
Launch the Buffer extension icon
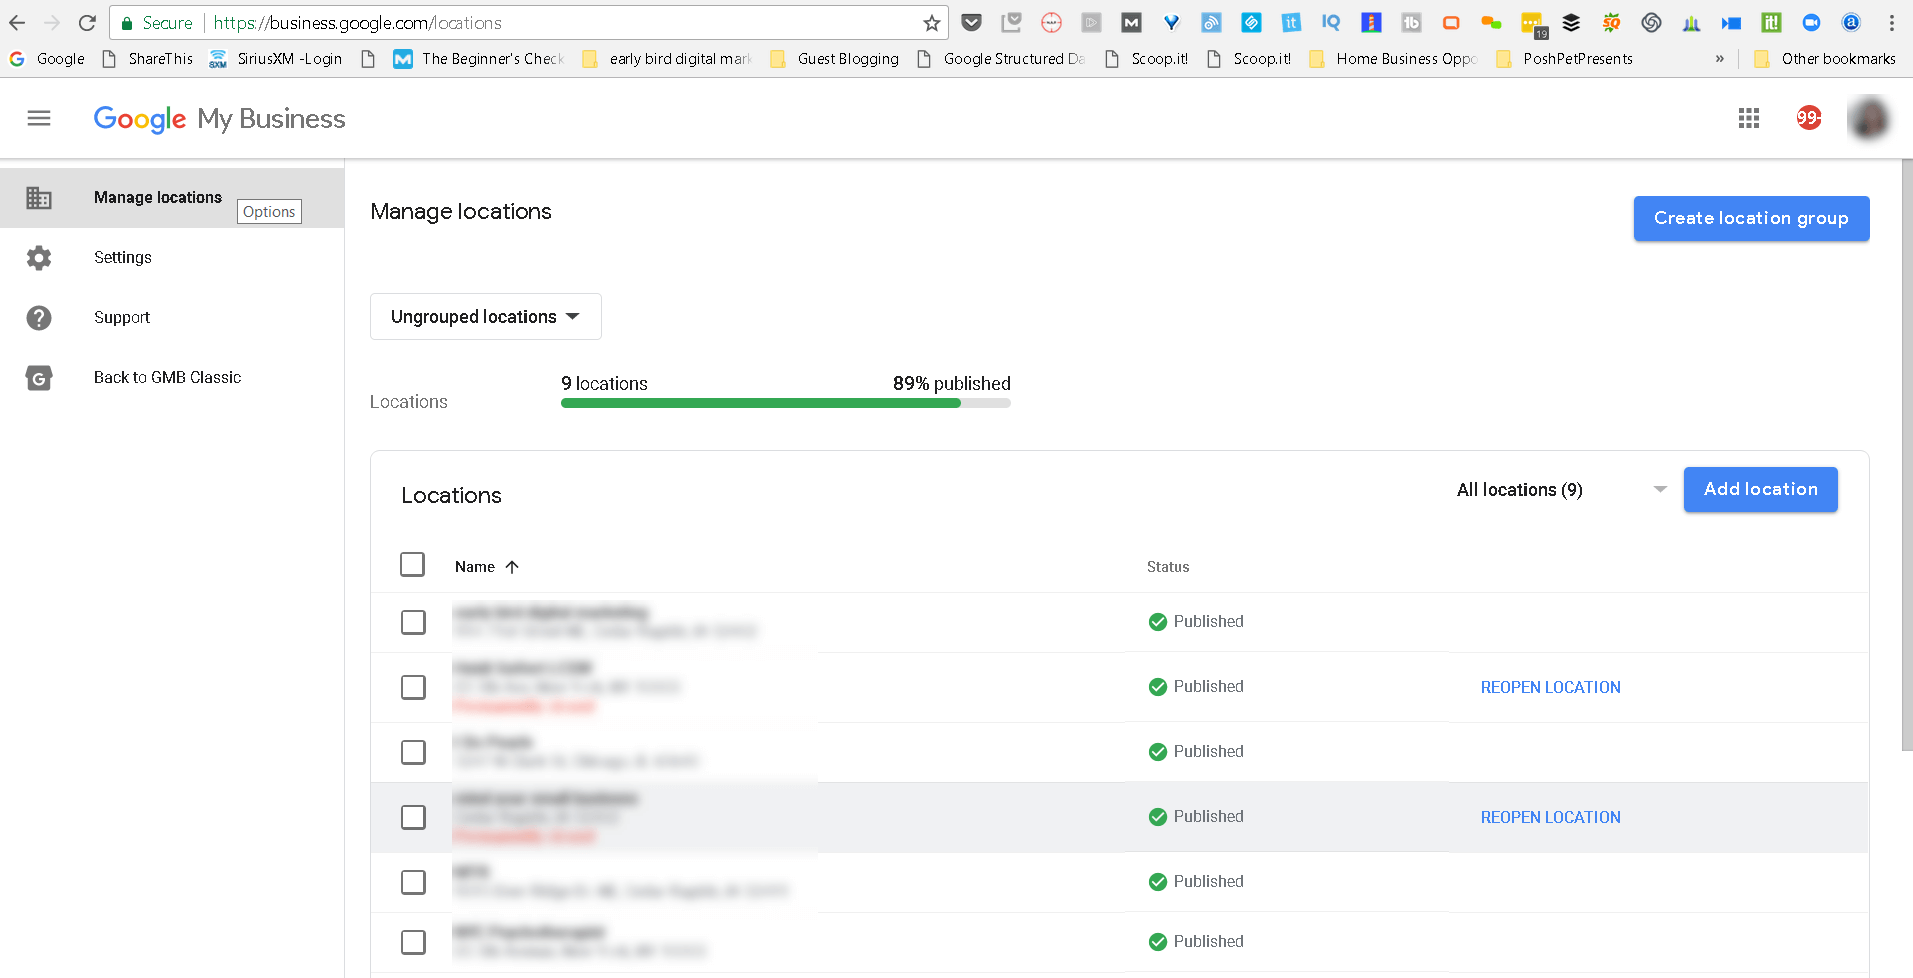click(1570, 22)
